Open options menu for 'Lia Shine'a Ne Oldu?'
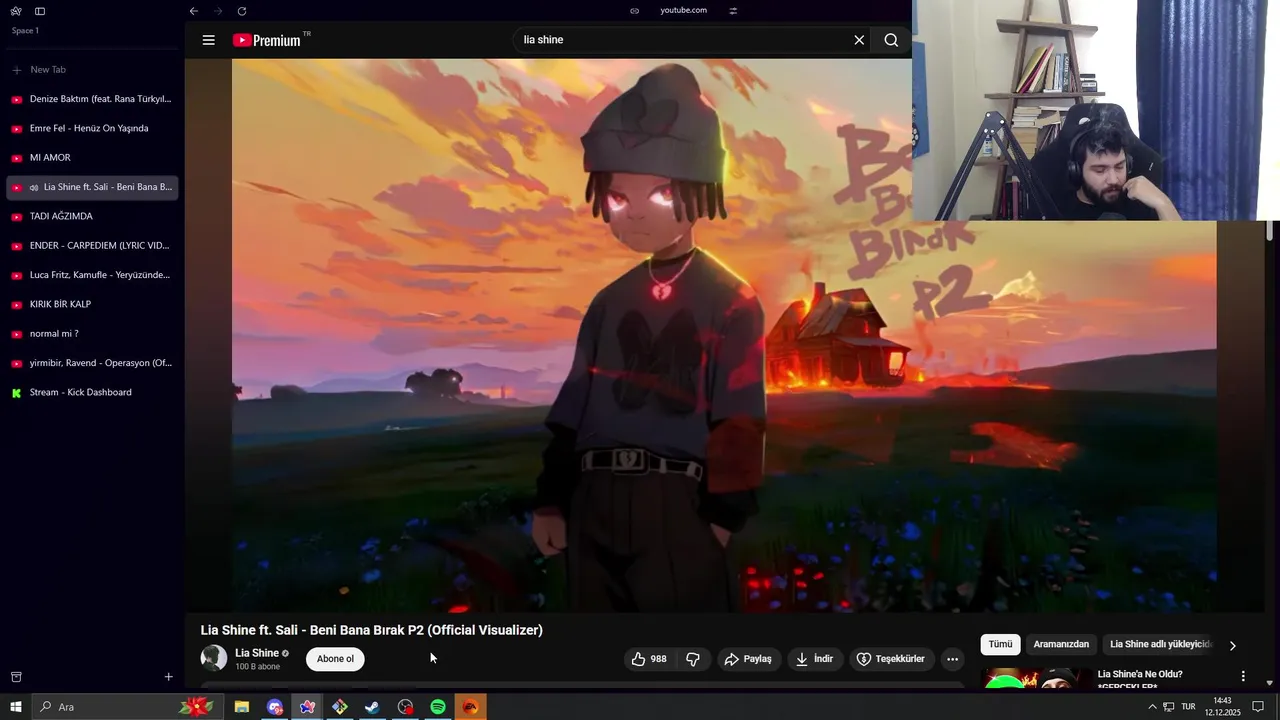The height and width of the screenshot is (720, 1280). [1243, 677]
